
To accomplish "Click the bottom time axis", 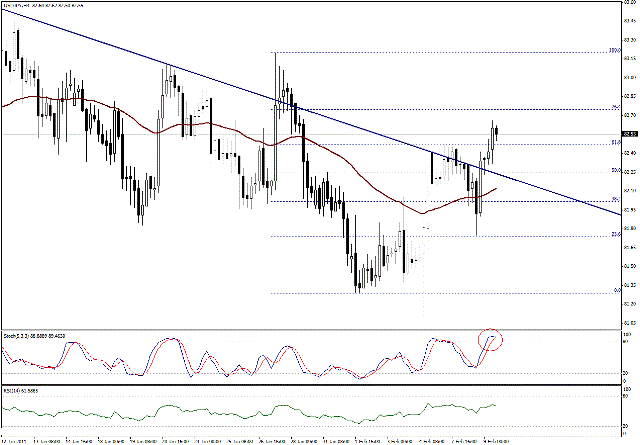I will coord(300,438).
